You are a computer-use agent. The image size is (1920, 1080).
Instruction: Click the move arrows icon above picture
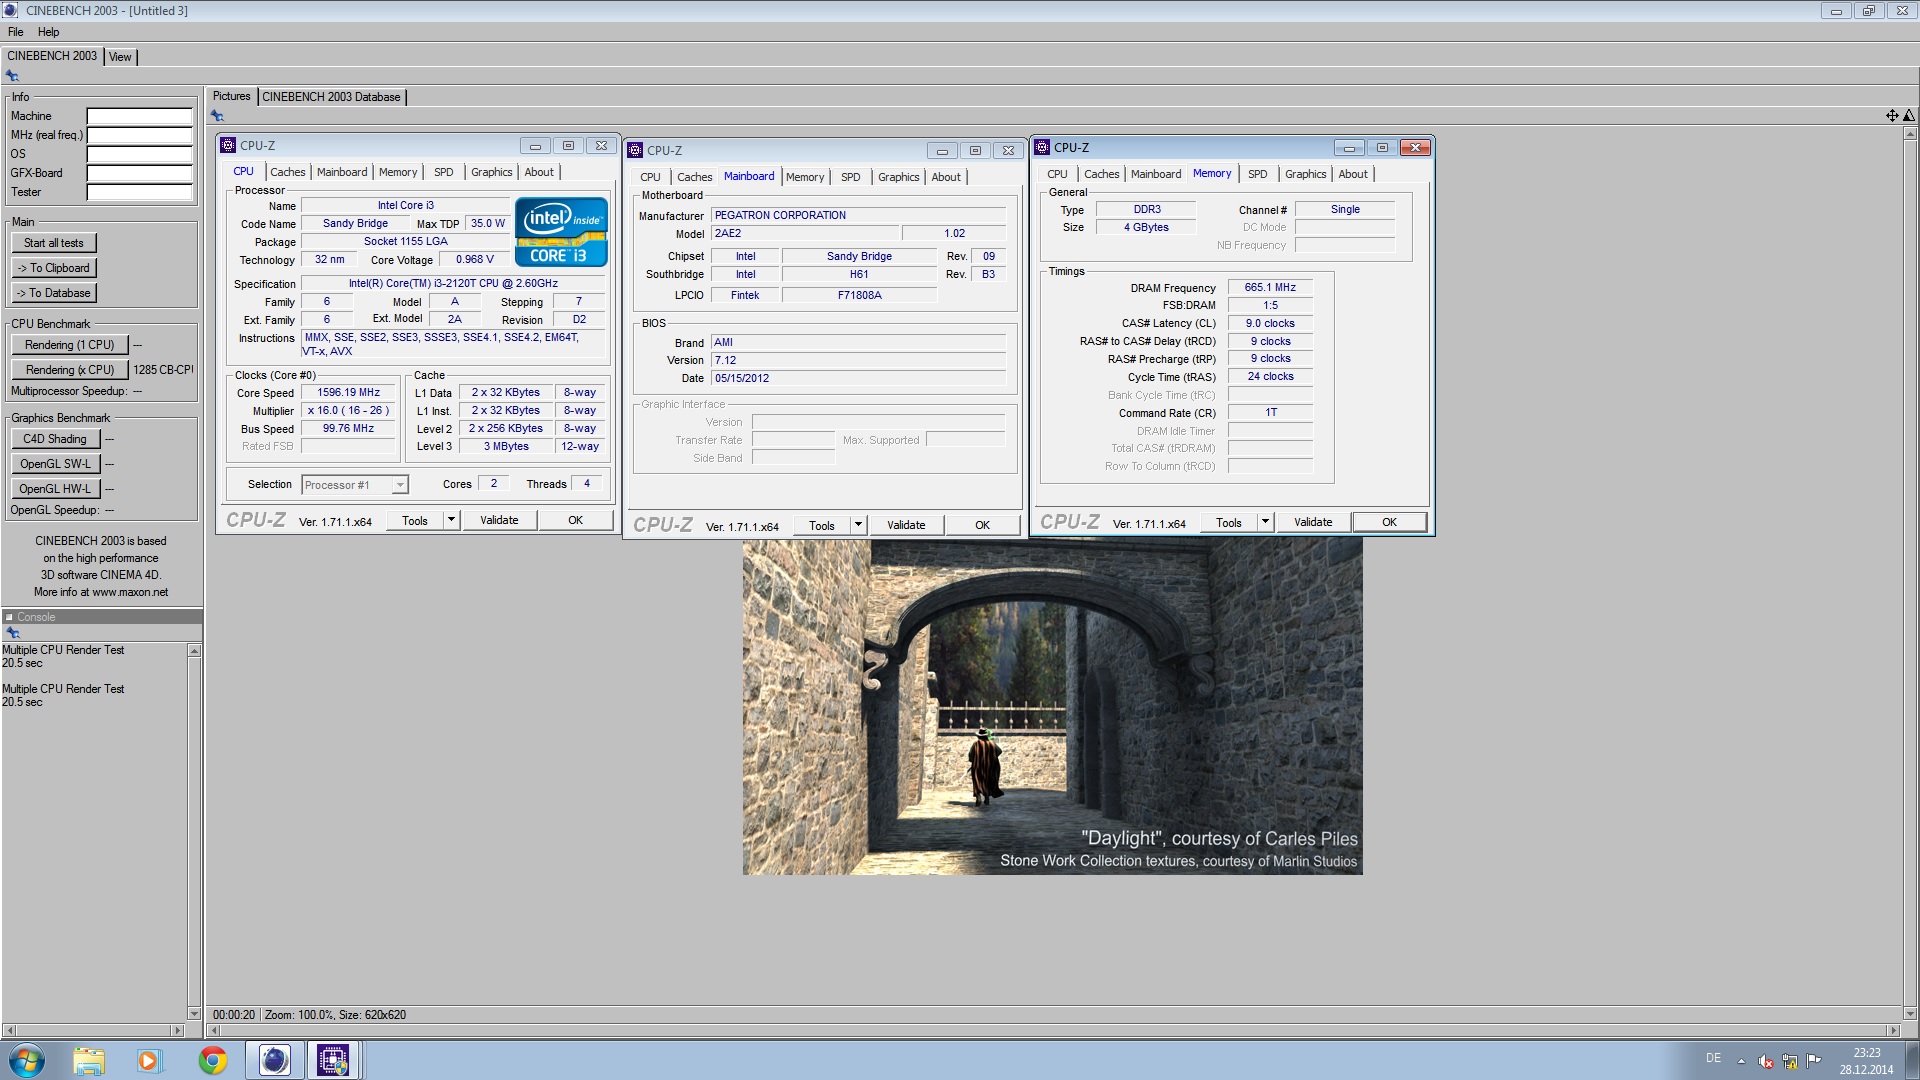coord(1892,116)
